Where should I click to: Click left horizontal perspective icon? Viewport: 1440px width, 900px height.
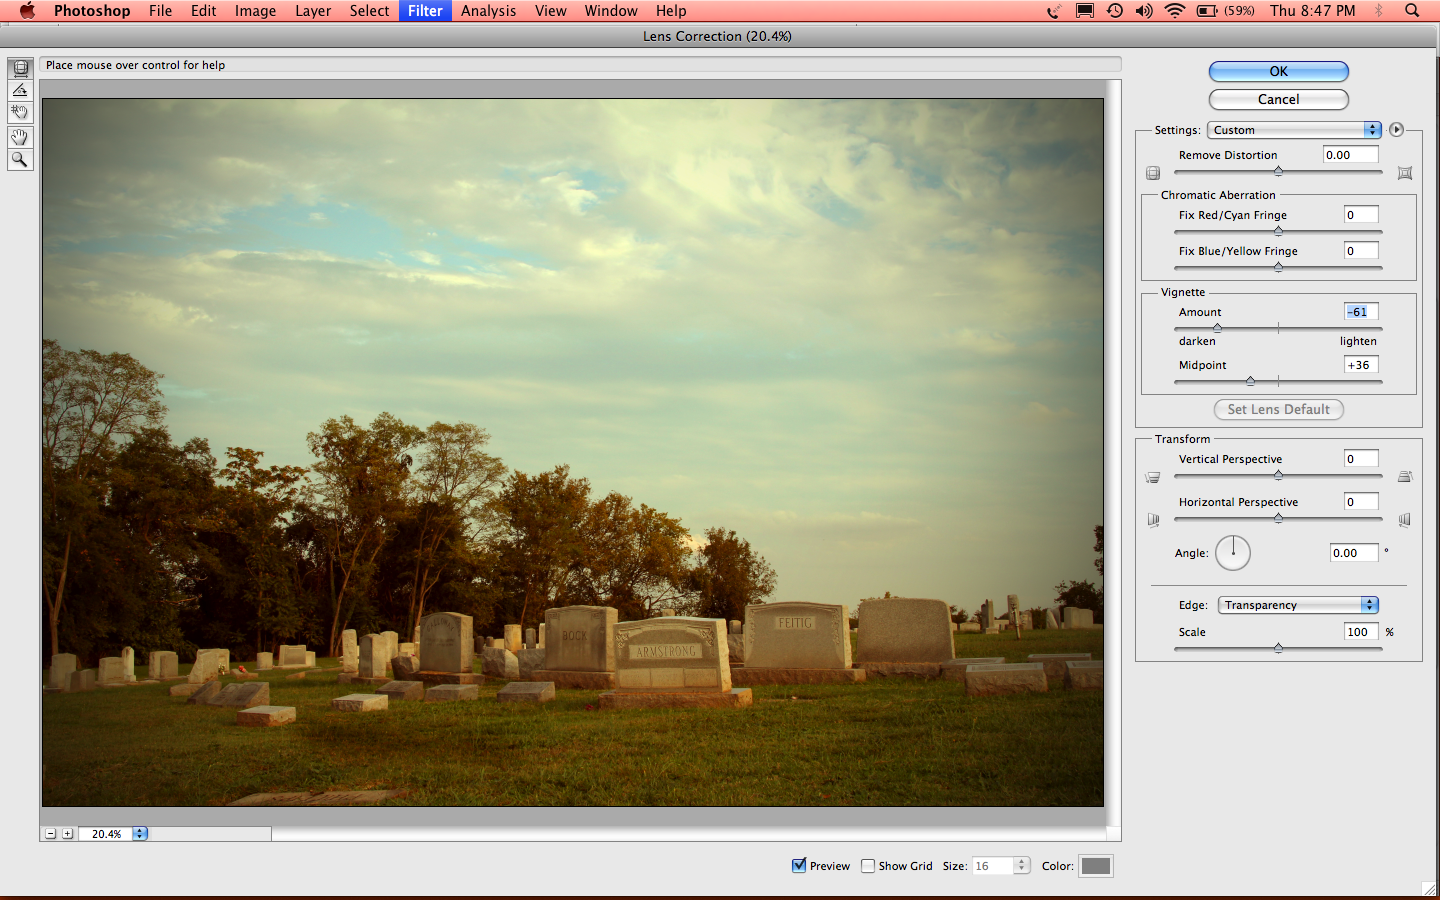pos(1153,520)
